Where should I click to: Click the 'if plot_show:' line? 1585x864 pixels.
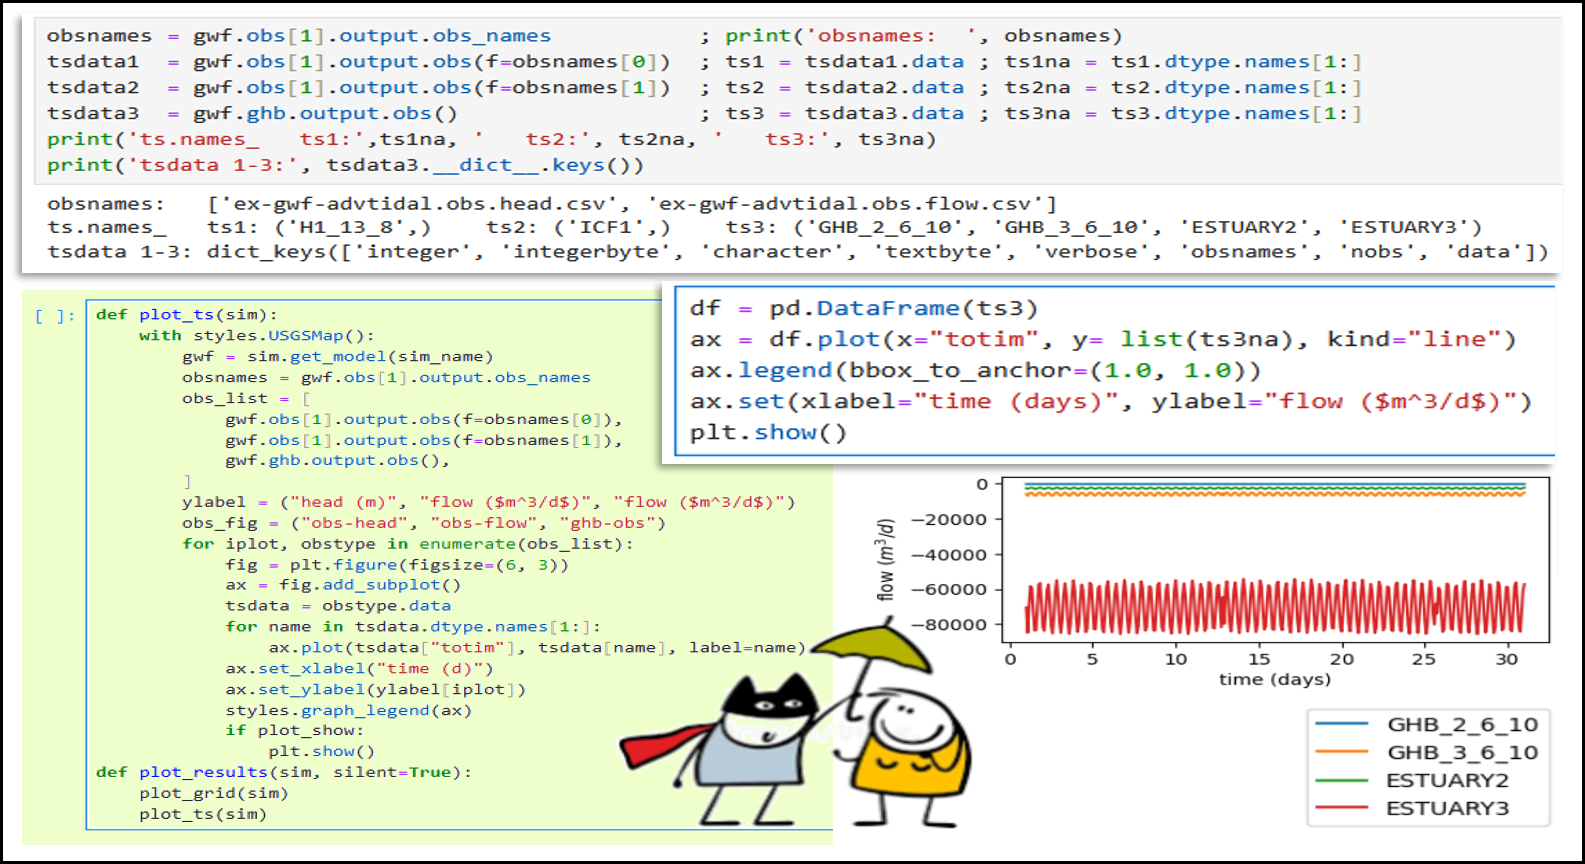coord(294,731)
